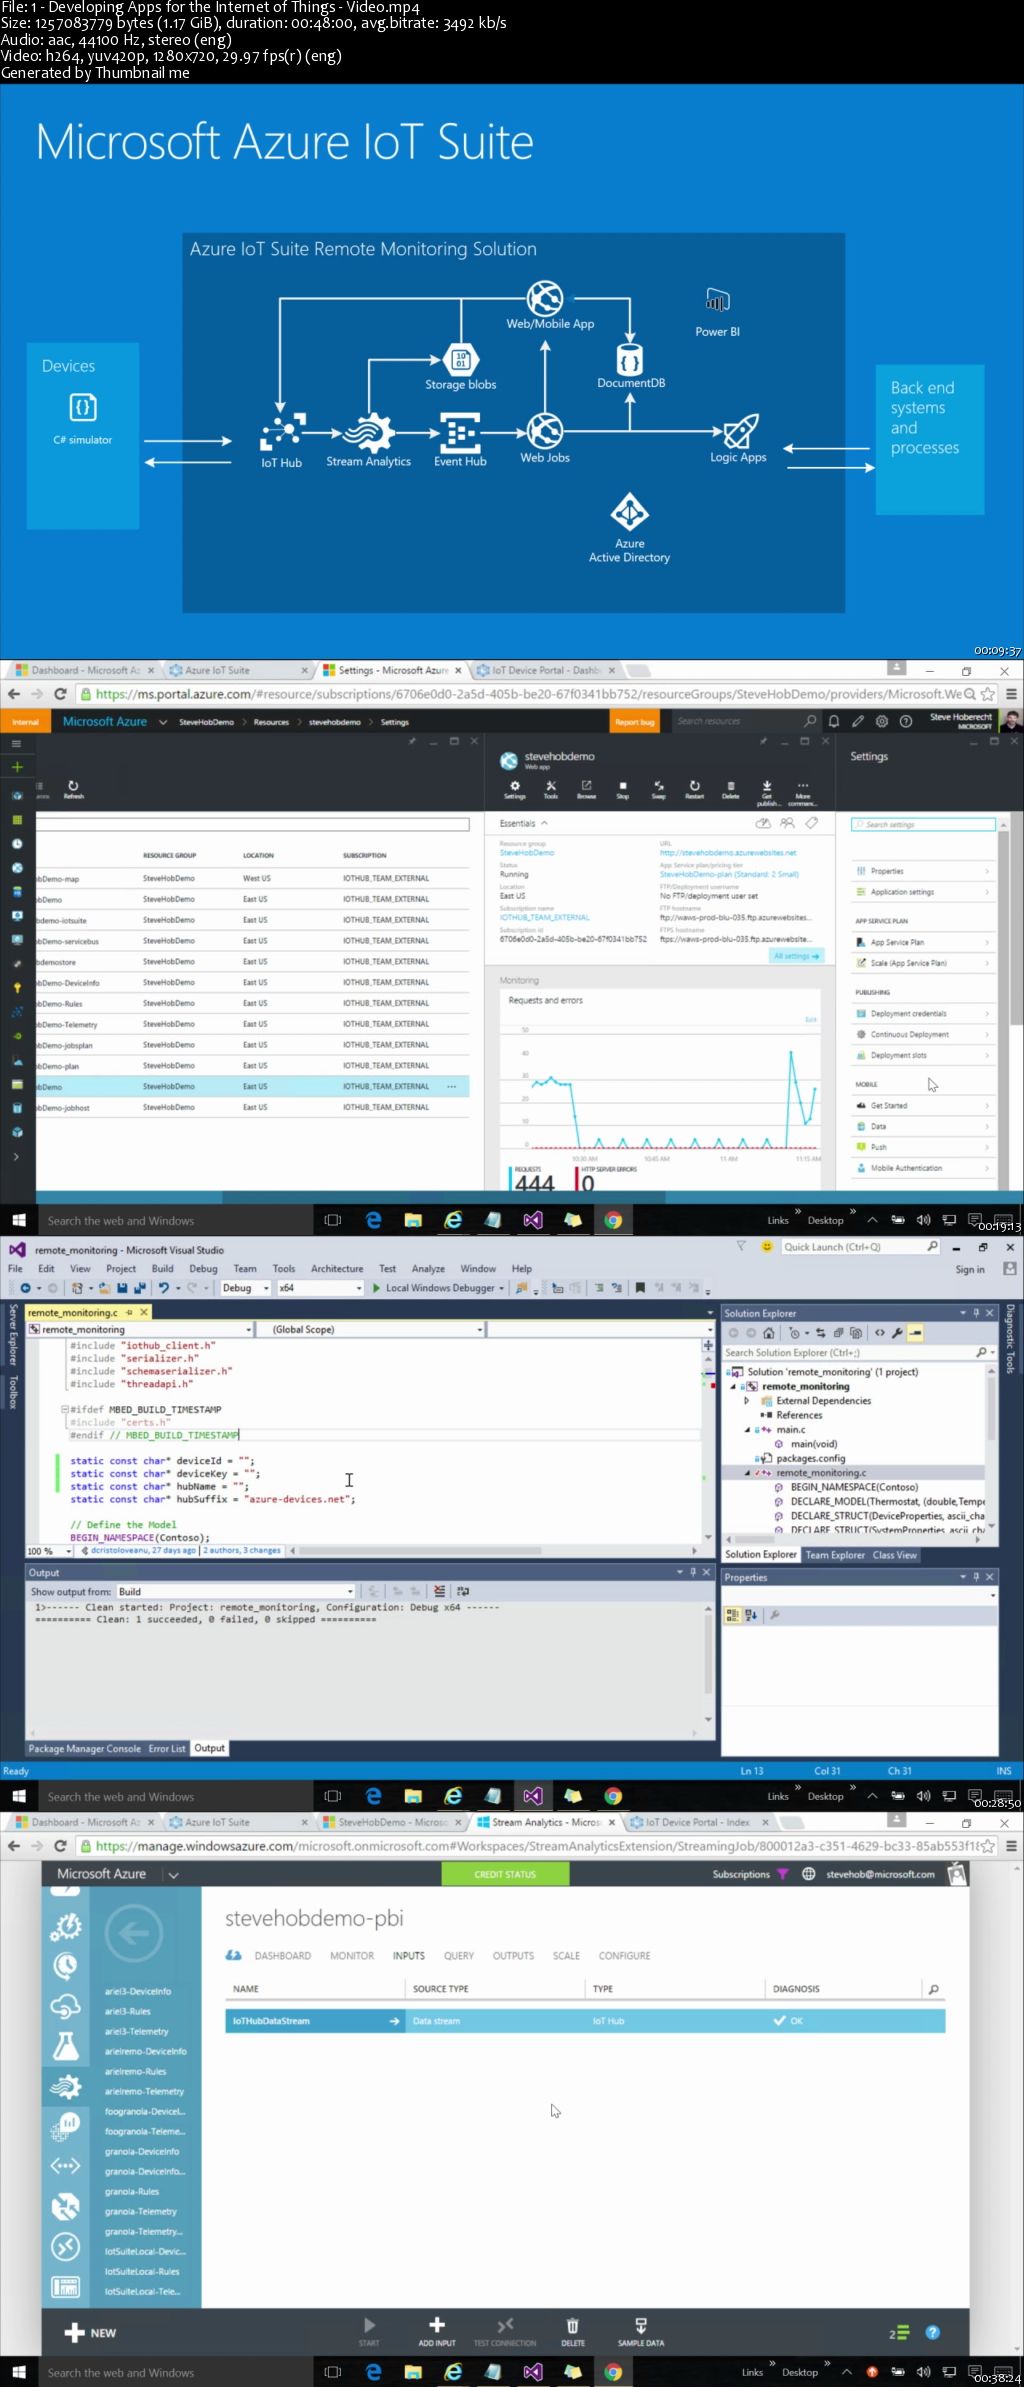Screen dimensions: 1024x2387
Task: Click the DELETE trash icon in the command bar
Action: click(573, 2332)
